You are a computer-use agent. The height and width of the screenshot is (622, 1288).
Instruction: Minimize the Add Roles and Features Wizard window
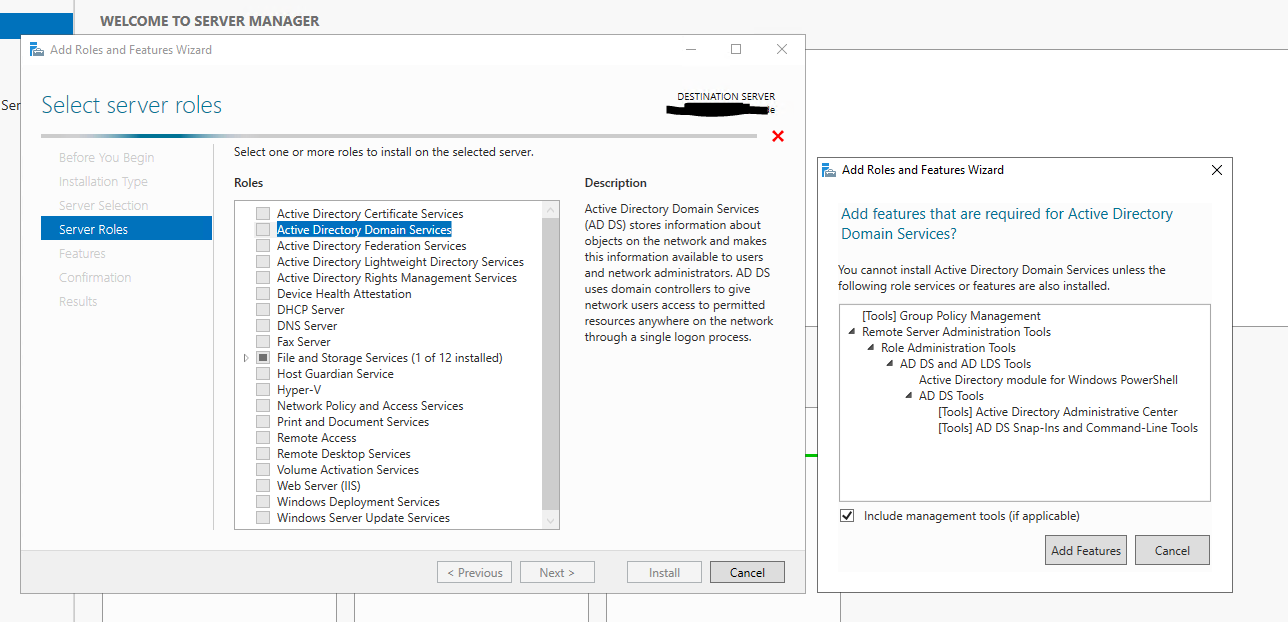(690, 50)
